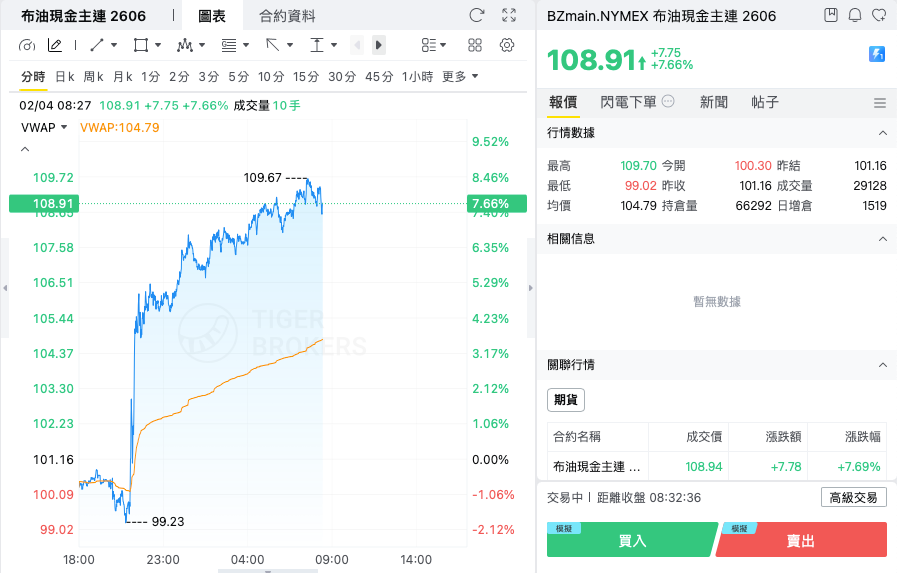Open 高級交易 advanced trading
Image resolution: width=897 pixels, height=573 pixels.
[x=854, y=498]
